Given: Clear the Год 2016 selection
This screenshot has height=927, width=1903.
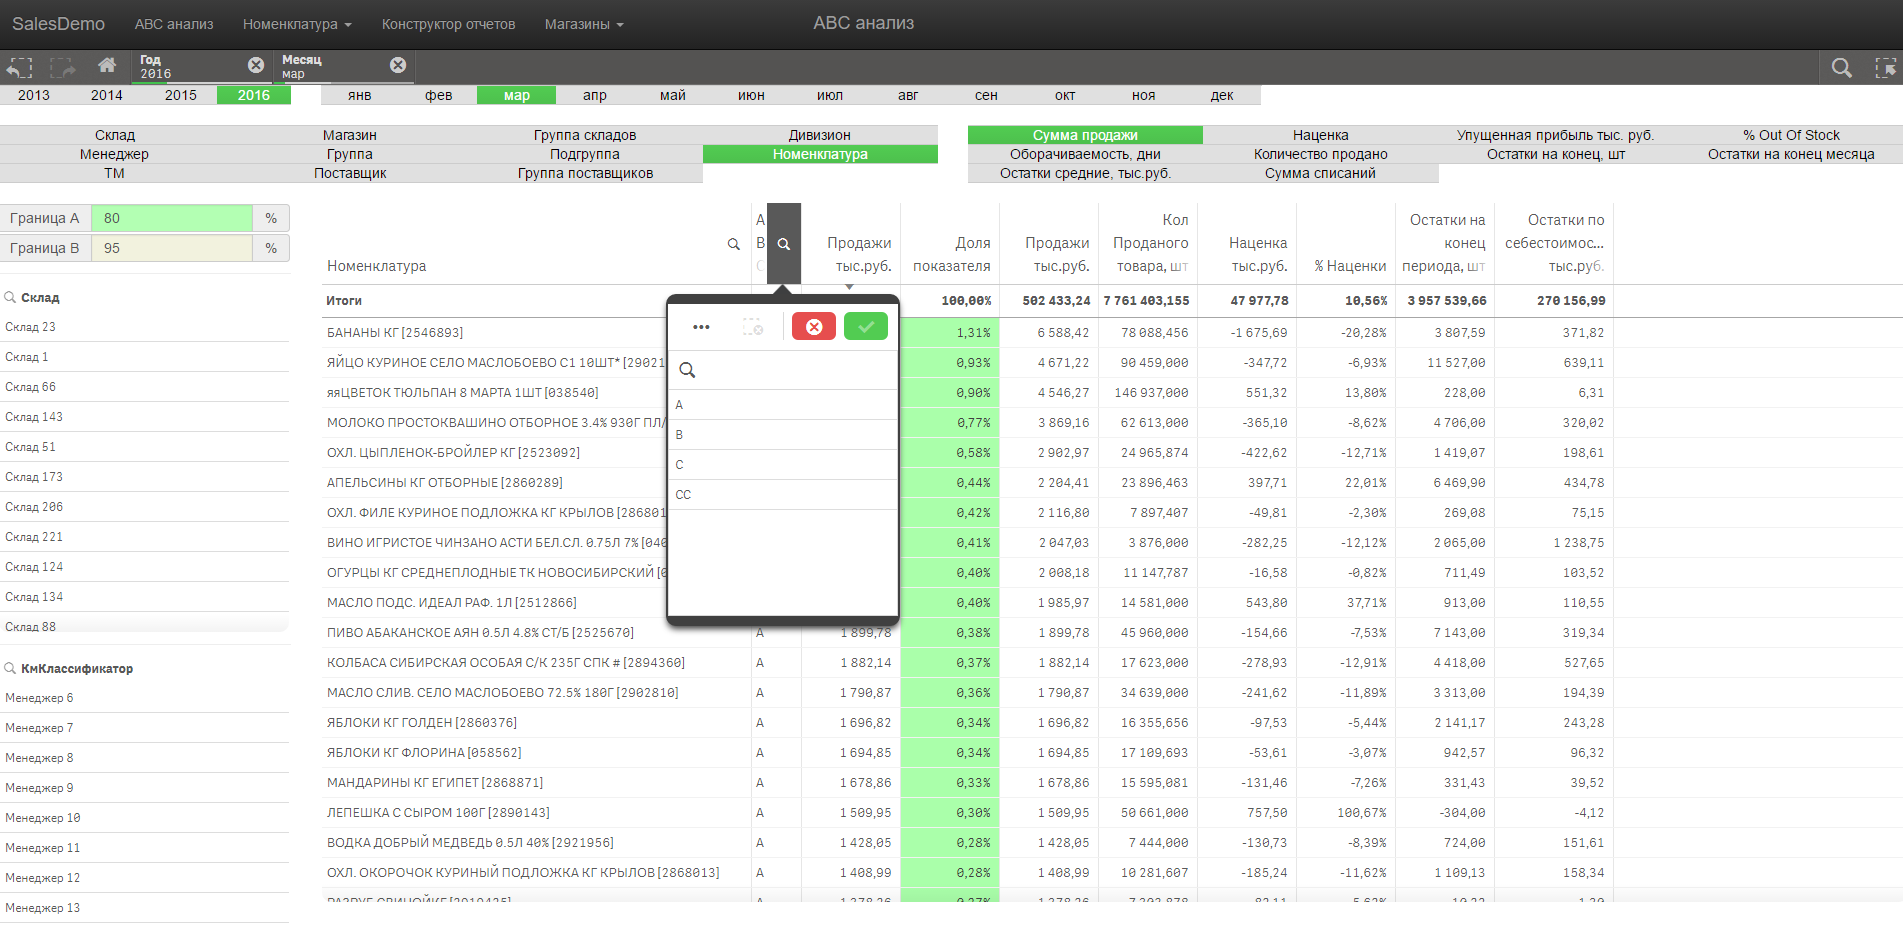Looking at the screenshot, I should 256,65.
